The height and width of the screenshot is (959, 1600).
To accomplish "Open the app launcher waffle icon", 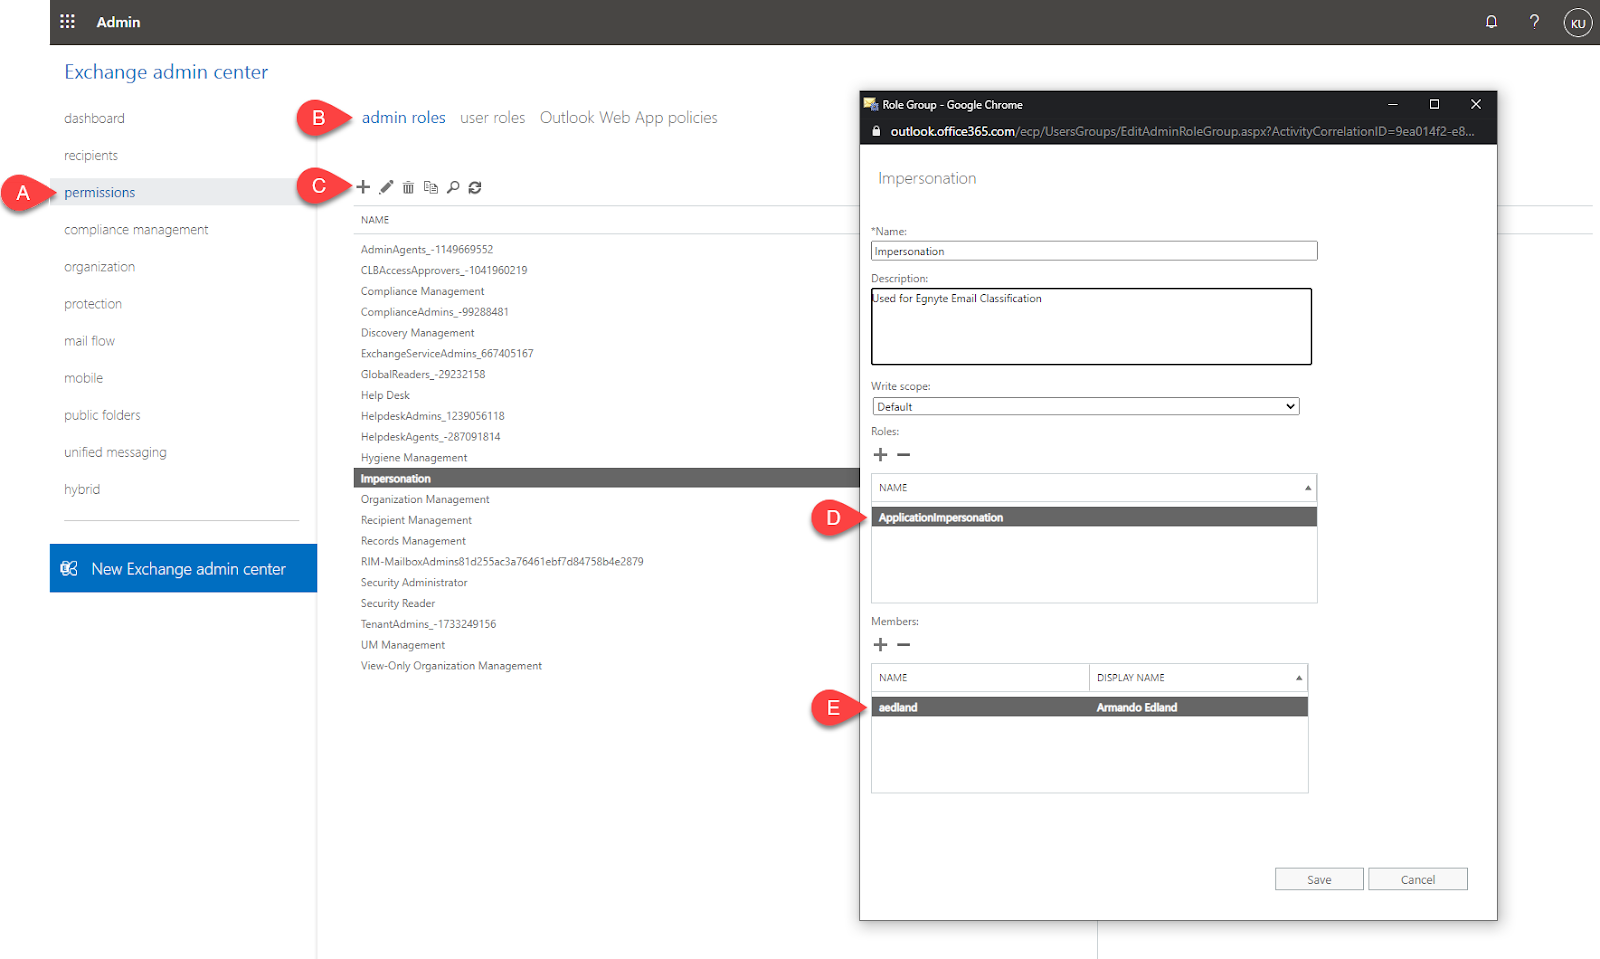I will 68,21.
